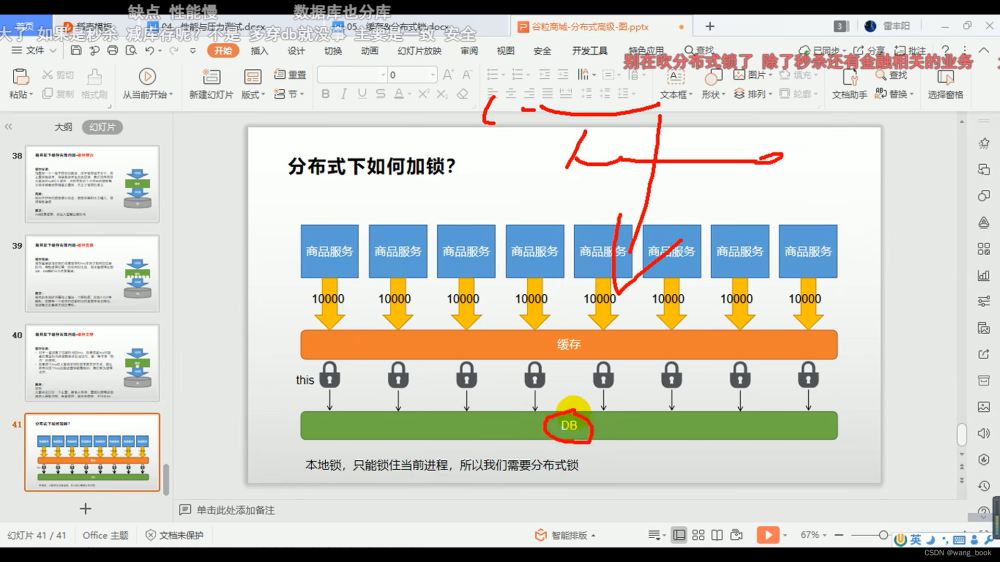The width and height of the screenshot is (1000, 562).
Task: Click the Comment (批注) button
Action: pyautogui.click(x=910, y=50)
